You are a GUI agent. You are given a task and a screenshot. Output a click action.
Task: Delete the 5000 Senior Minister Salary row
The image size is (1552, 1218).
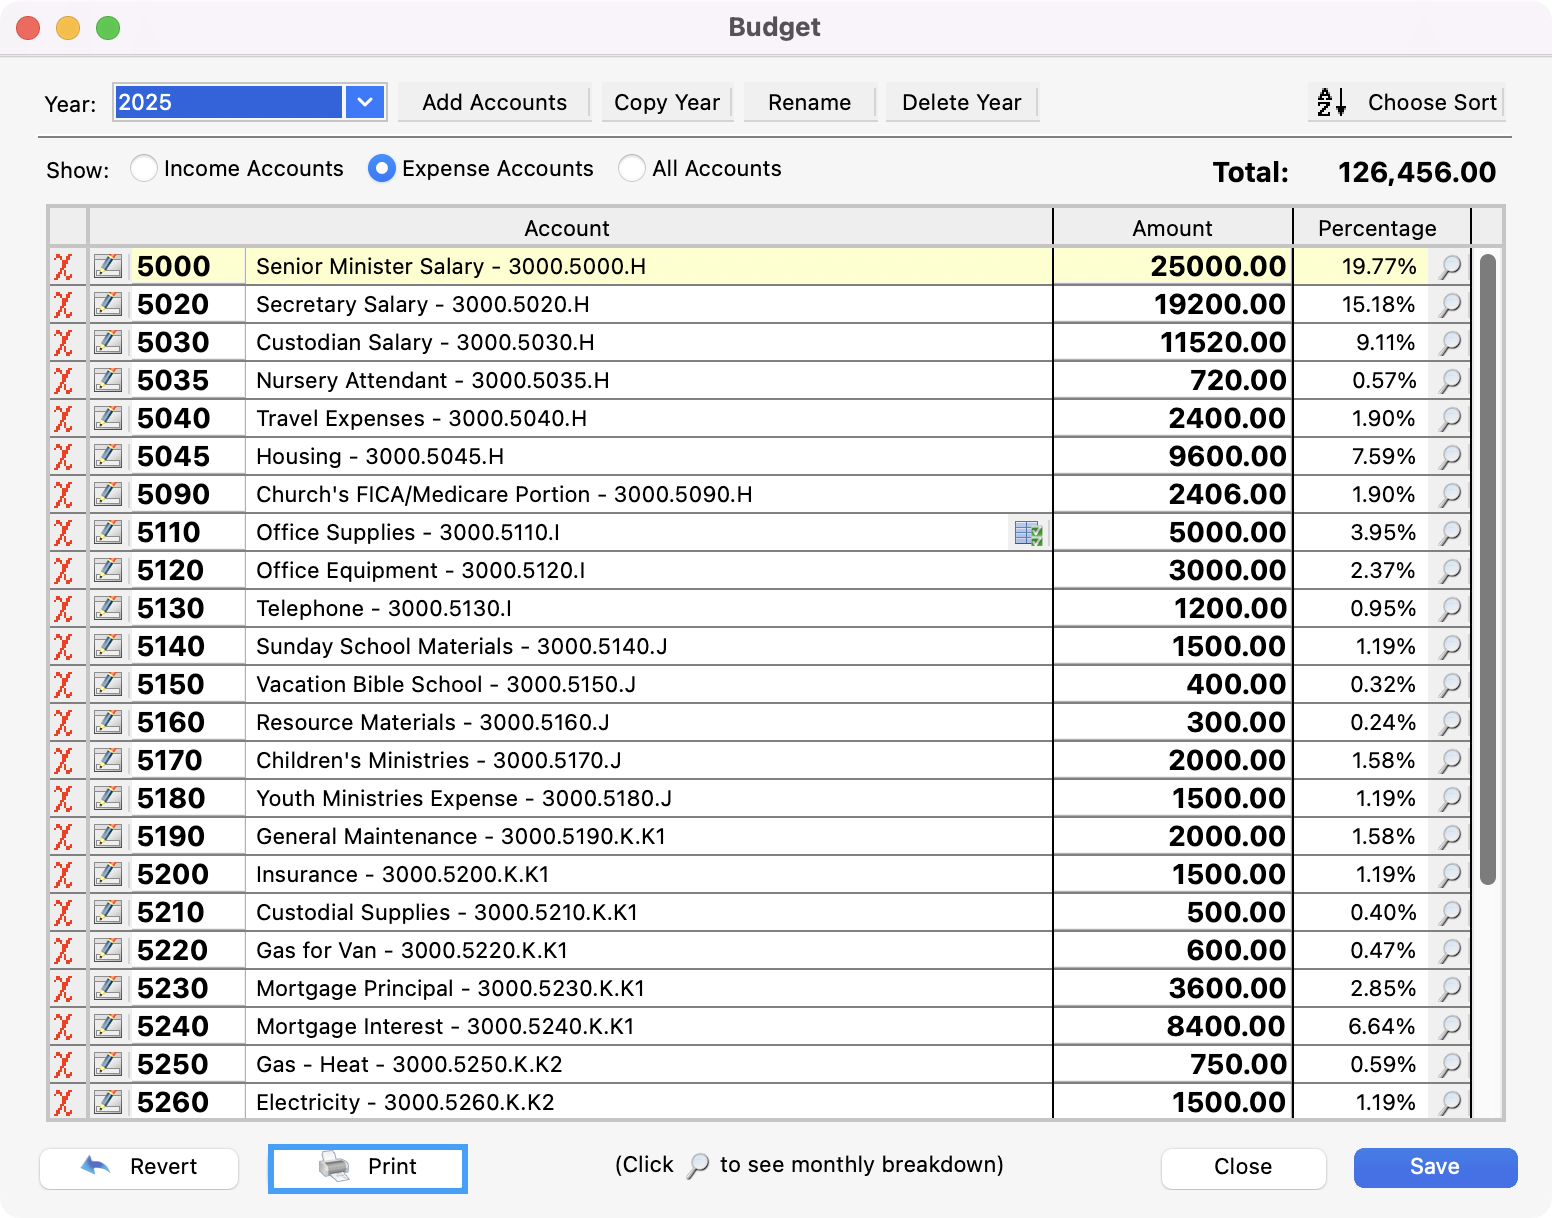pos(63,267)
